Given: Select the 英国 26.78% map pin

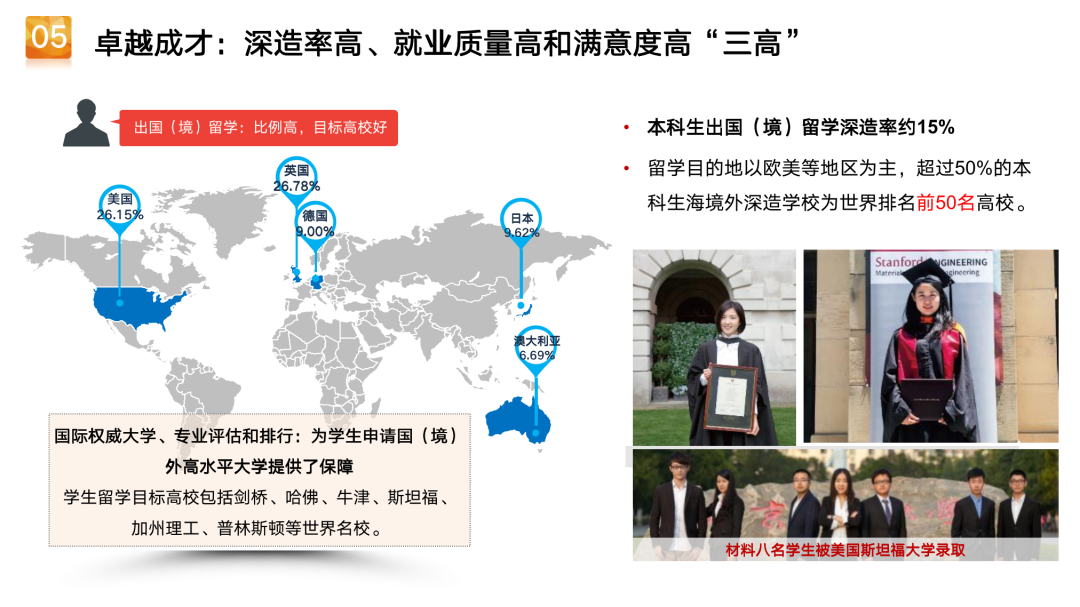Looking at the screenshot, I should (295, 178).
